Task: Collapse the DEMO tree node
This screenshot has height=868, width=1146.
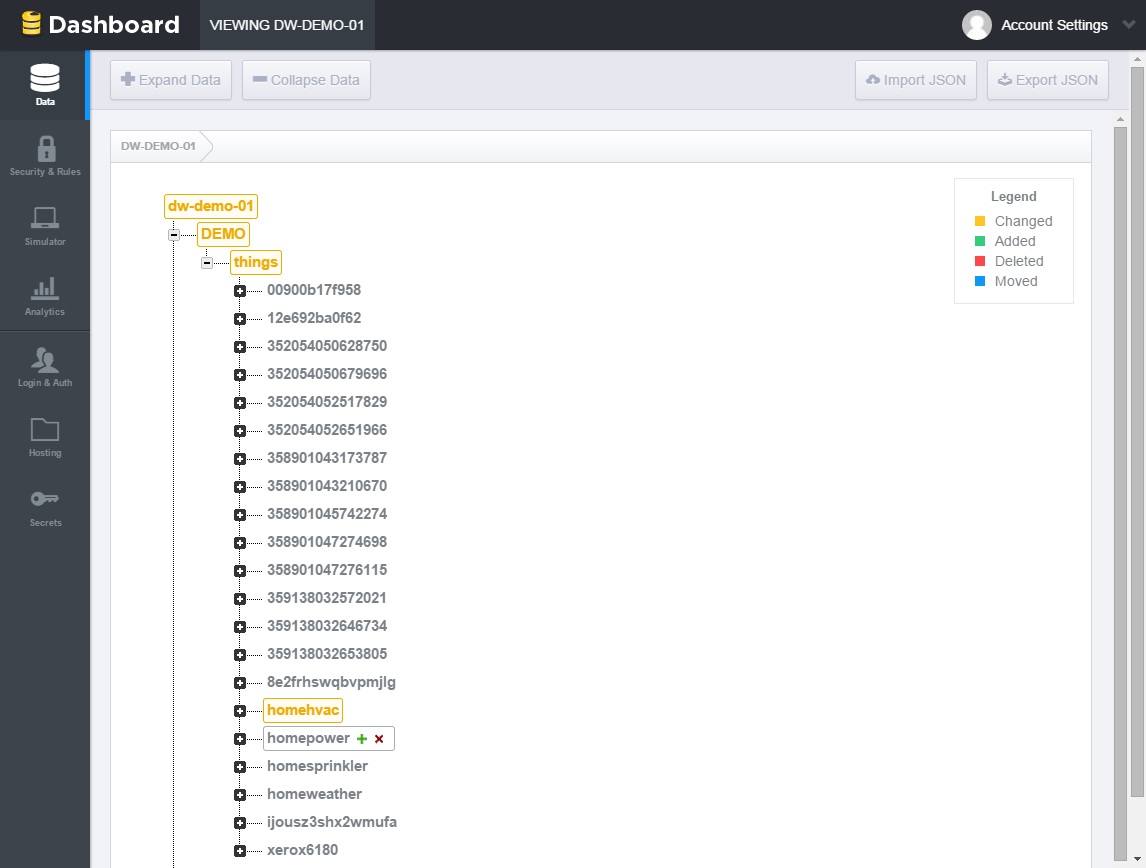Action: [174, 235]
